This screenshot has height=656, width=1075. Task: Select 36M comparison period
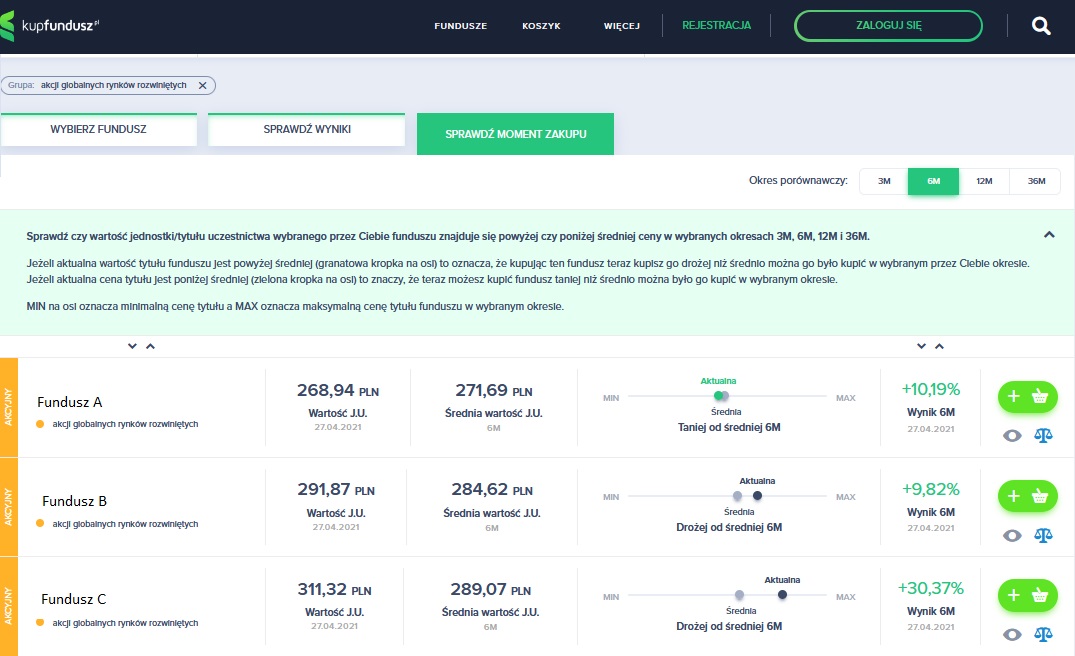click(x=1035, y=182)
